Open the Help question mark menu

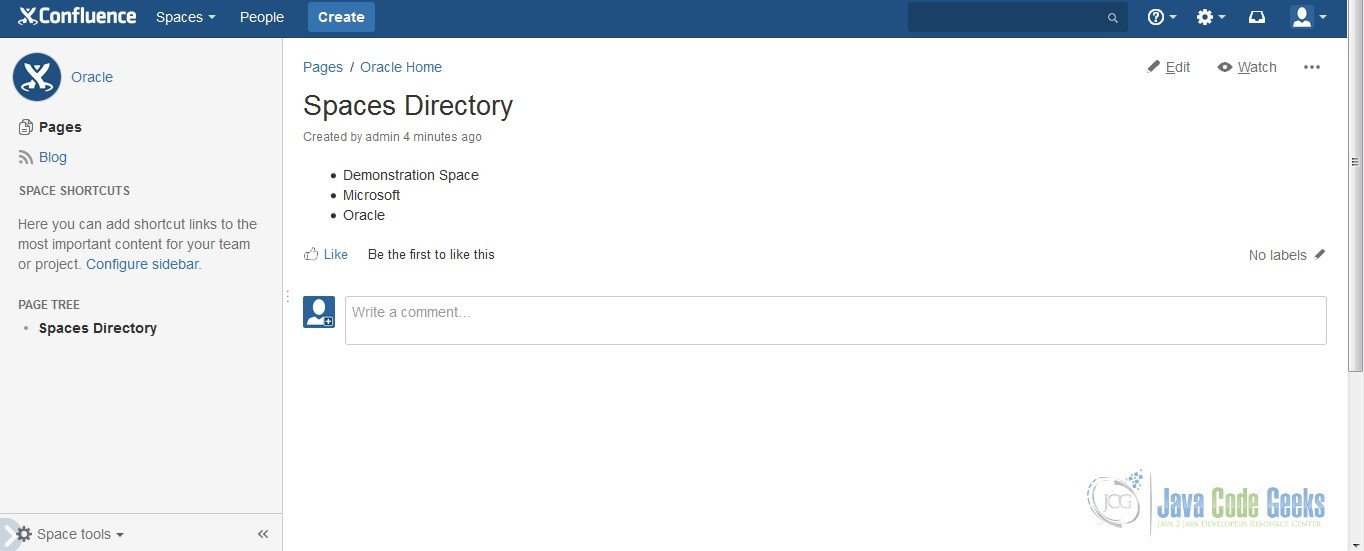1162,17
